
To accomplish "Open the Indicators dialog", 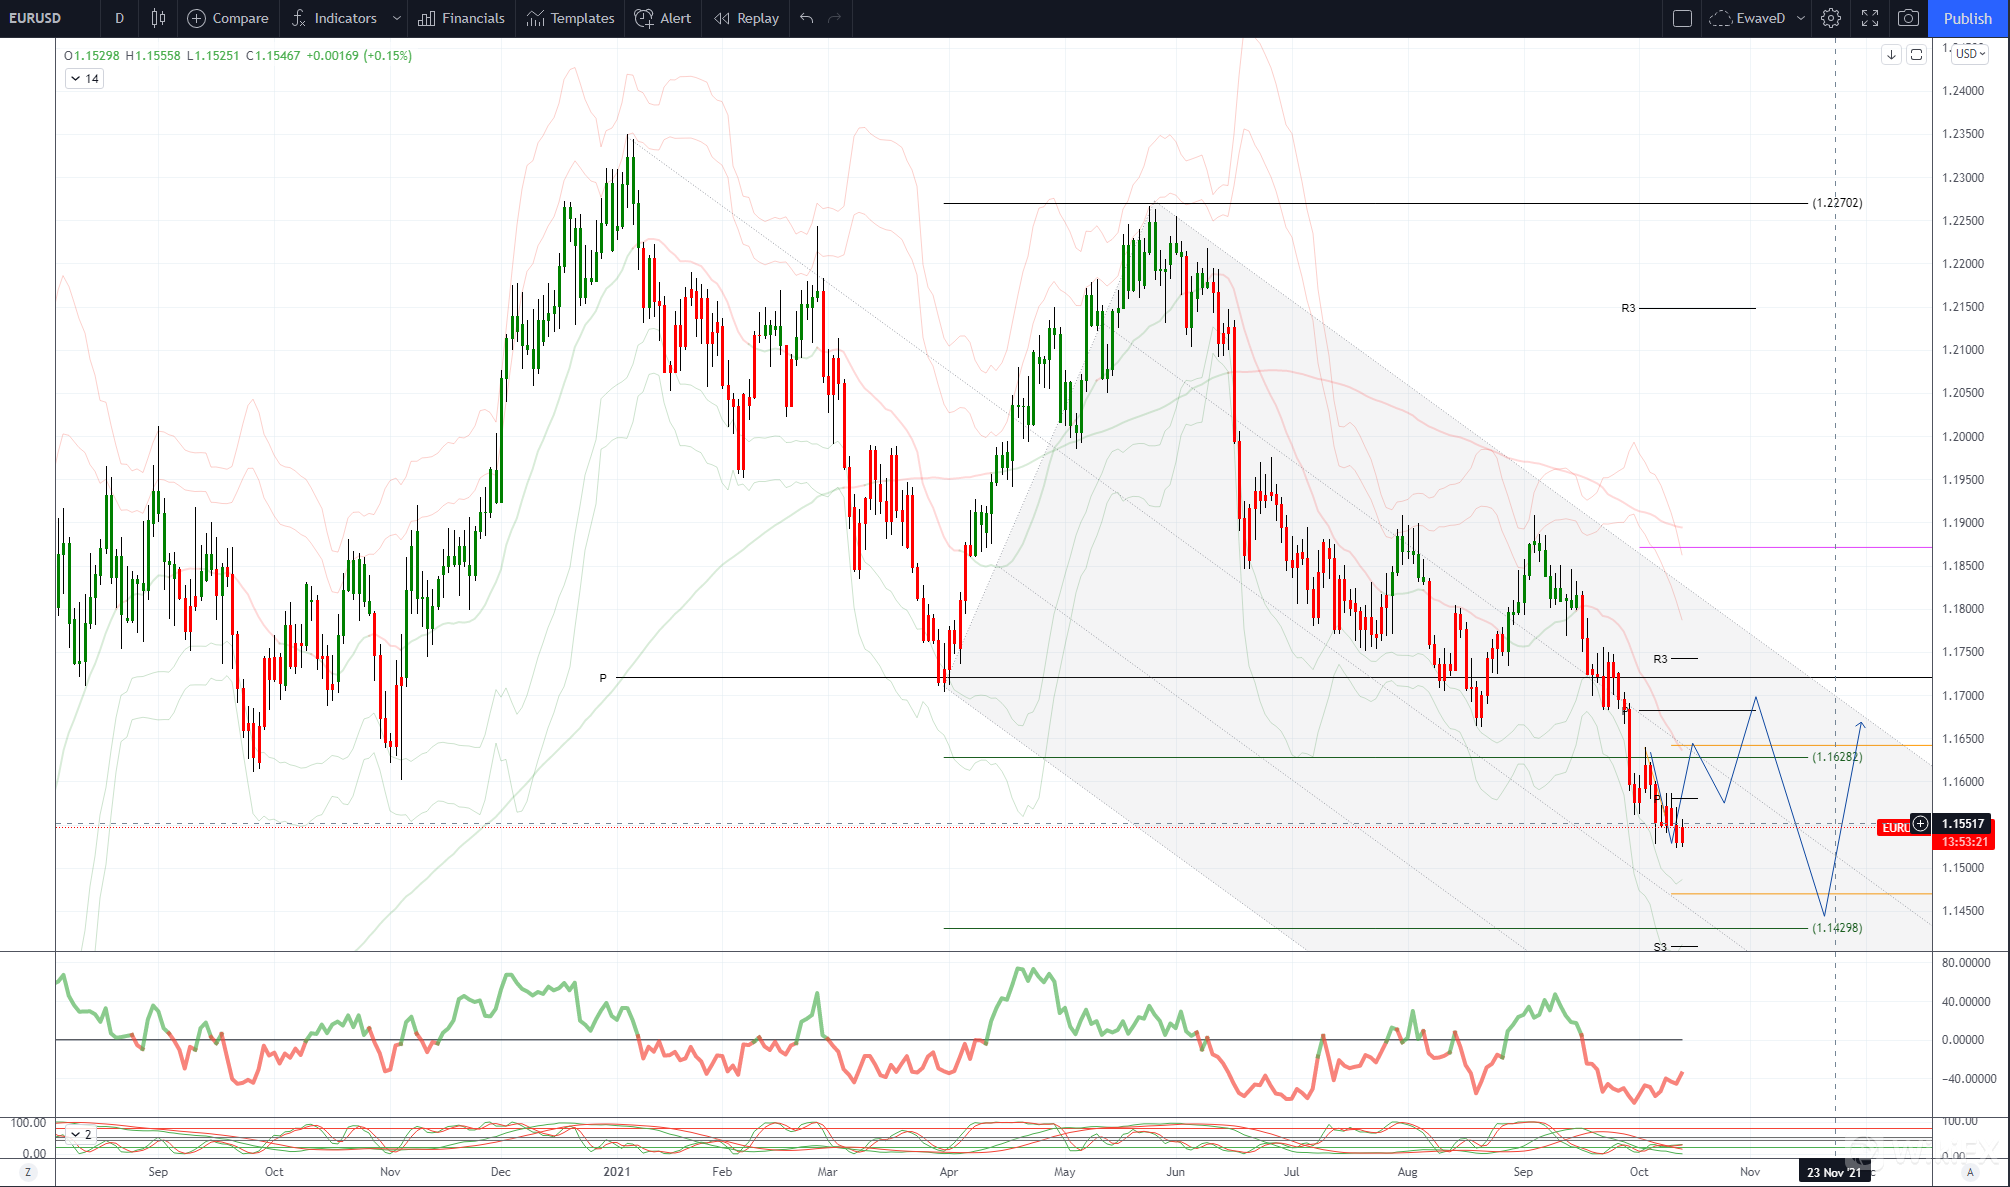I will (334, 18).
